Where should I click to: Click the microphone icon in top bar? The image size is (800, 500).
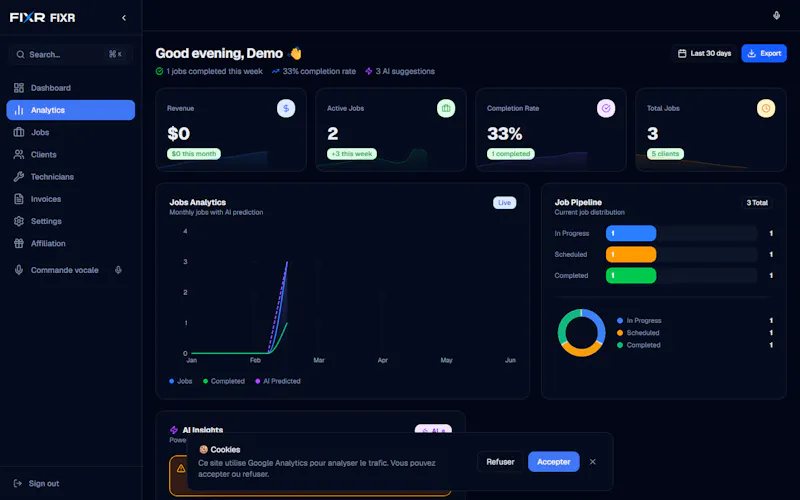(776, 15)
